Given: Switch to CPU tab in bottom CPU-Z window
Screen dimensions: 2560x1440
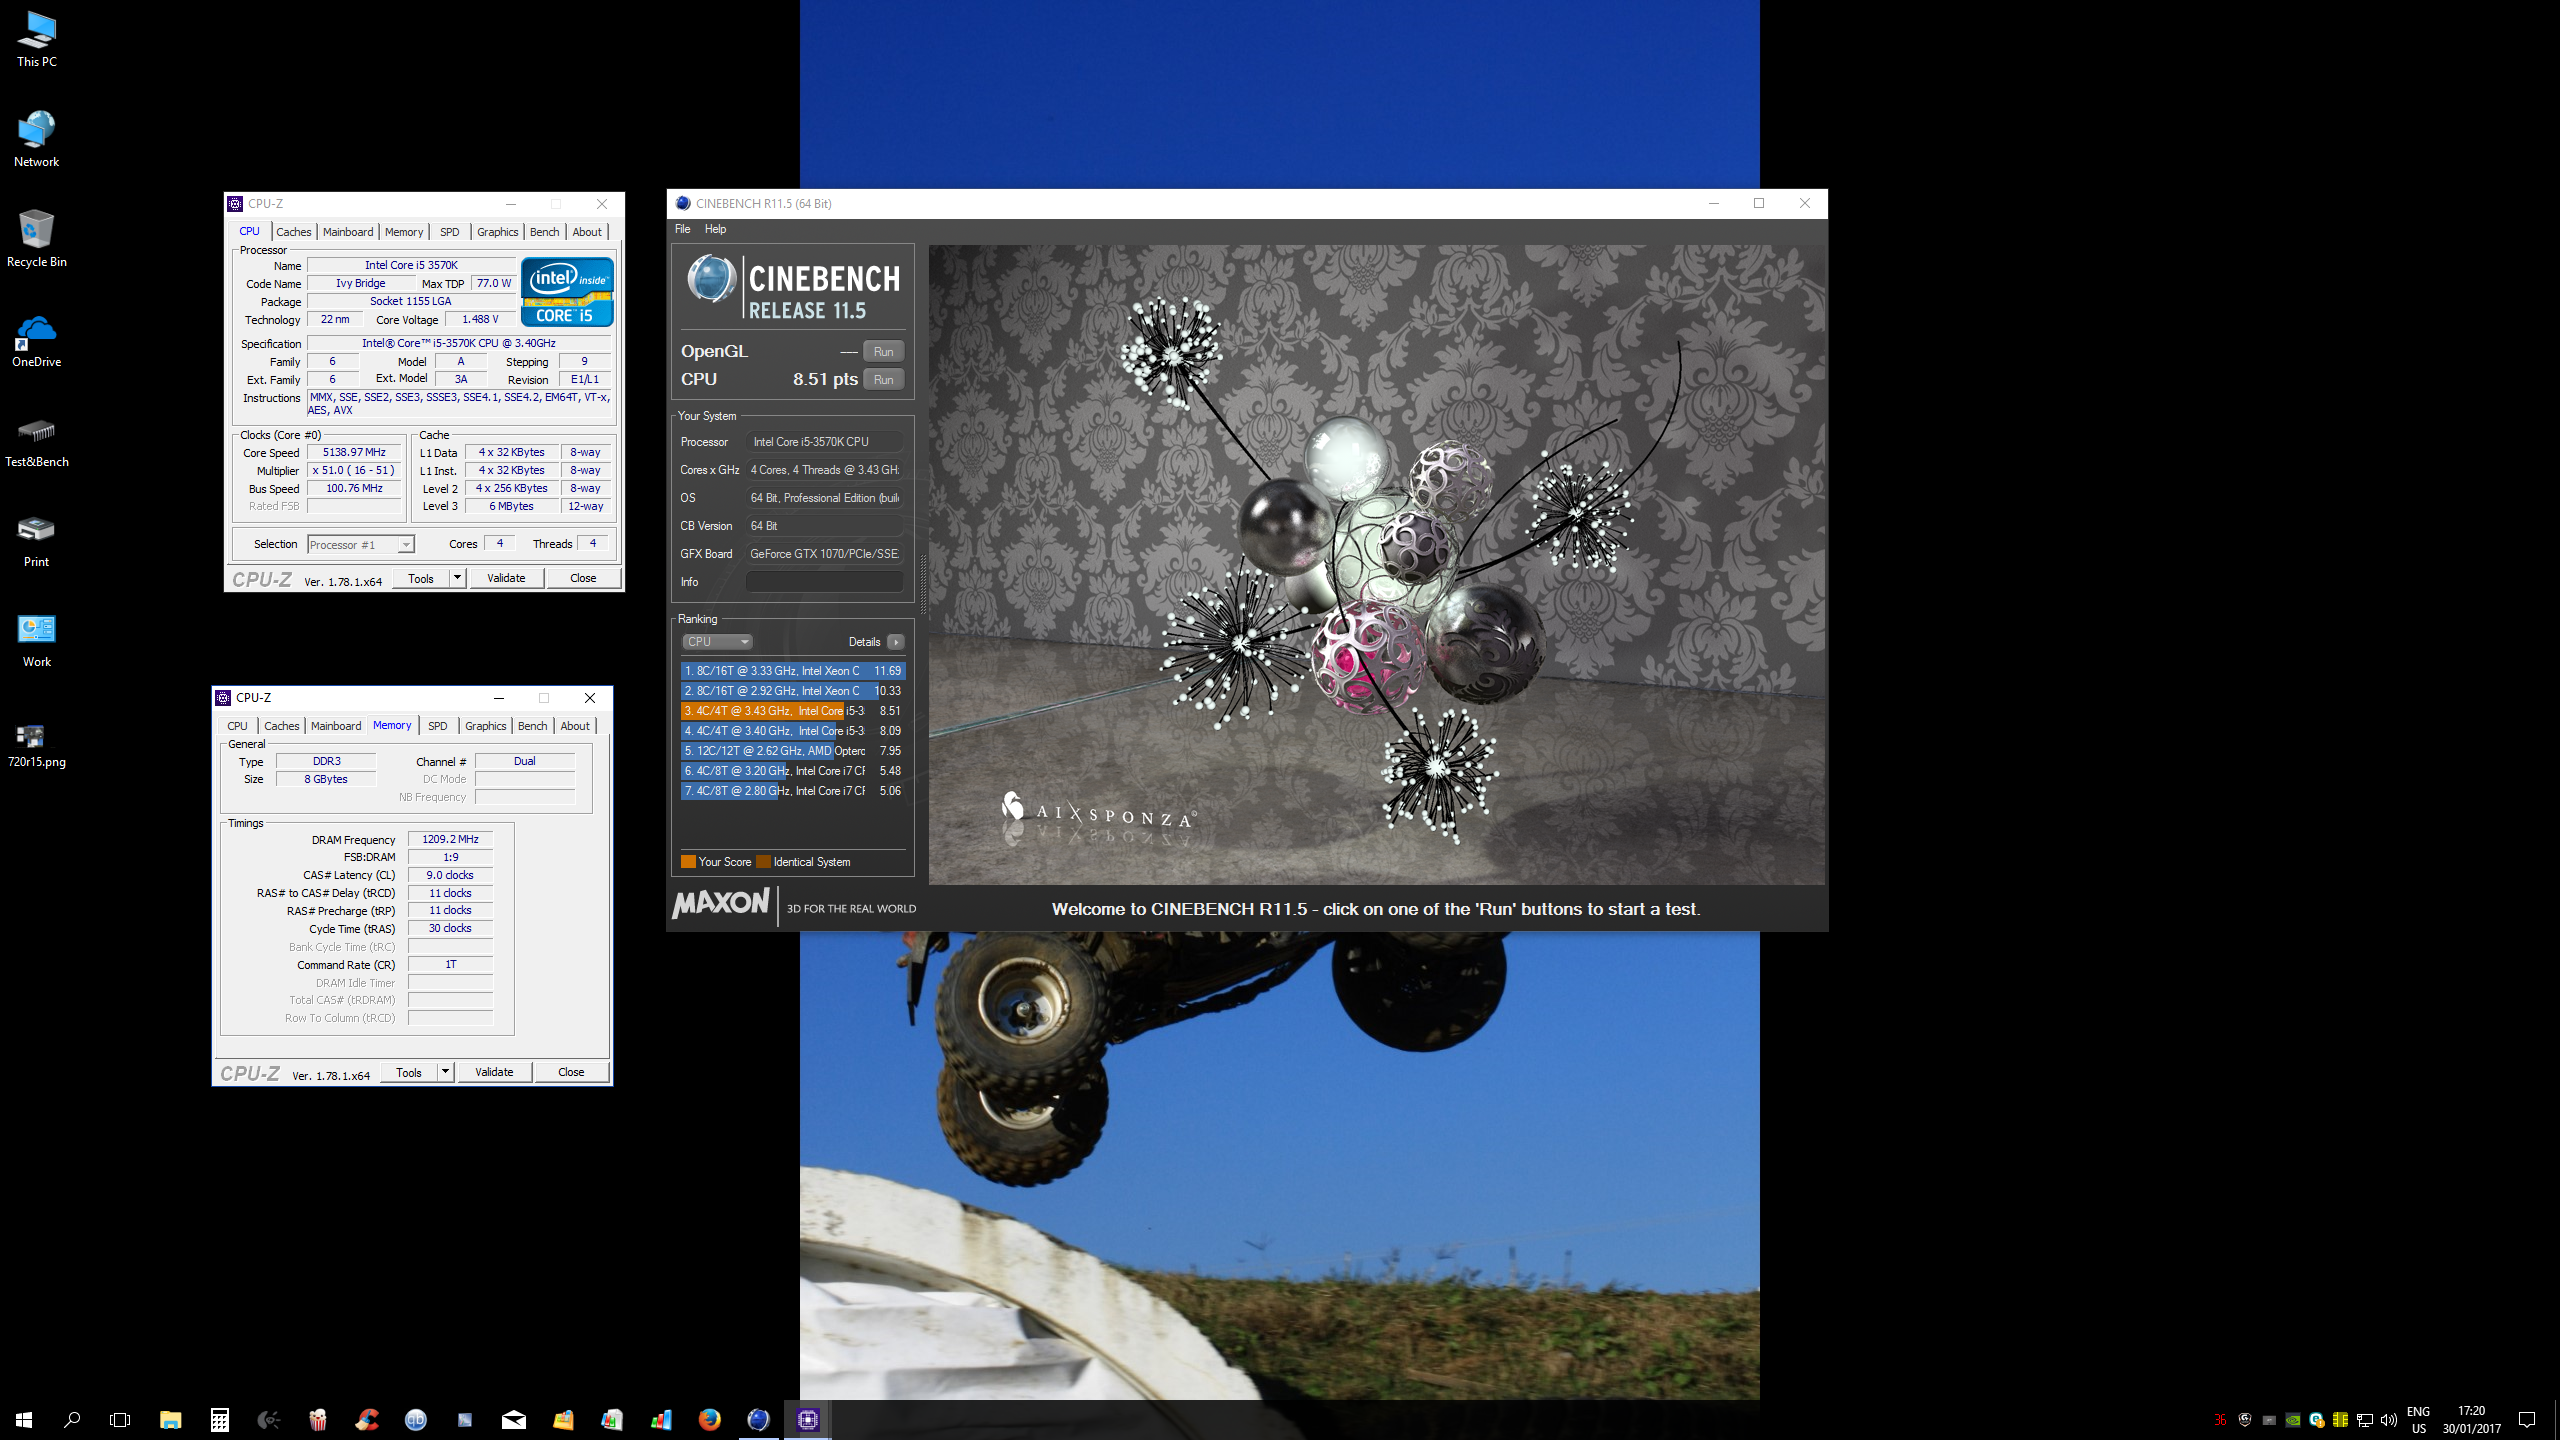Looking at the screenshot, I should tap(237, 726).
